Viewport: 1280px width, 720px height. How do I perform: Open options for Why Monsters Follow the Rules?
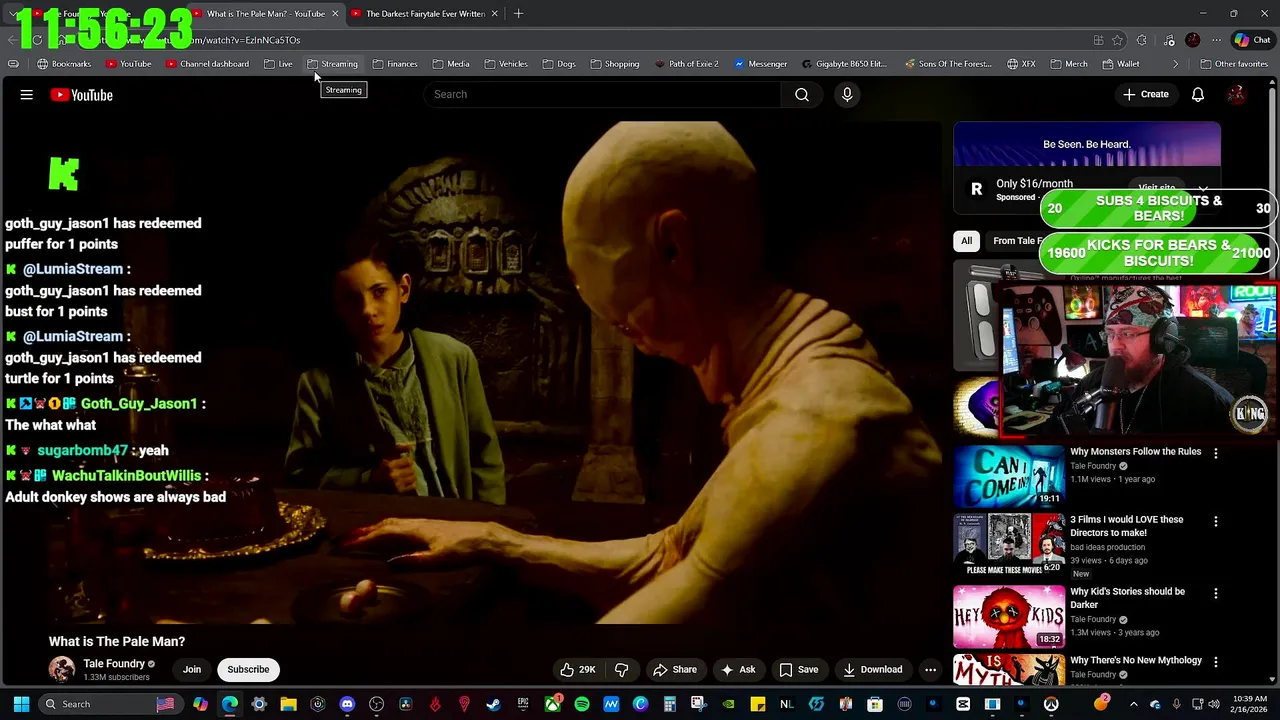pos(1216,453)
